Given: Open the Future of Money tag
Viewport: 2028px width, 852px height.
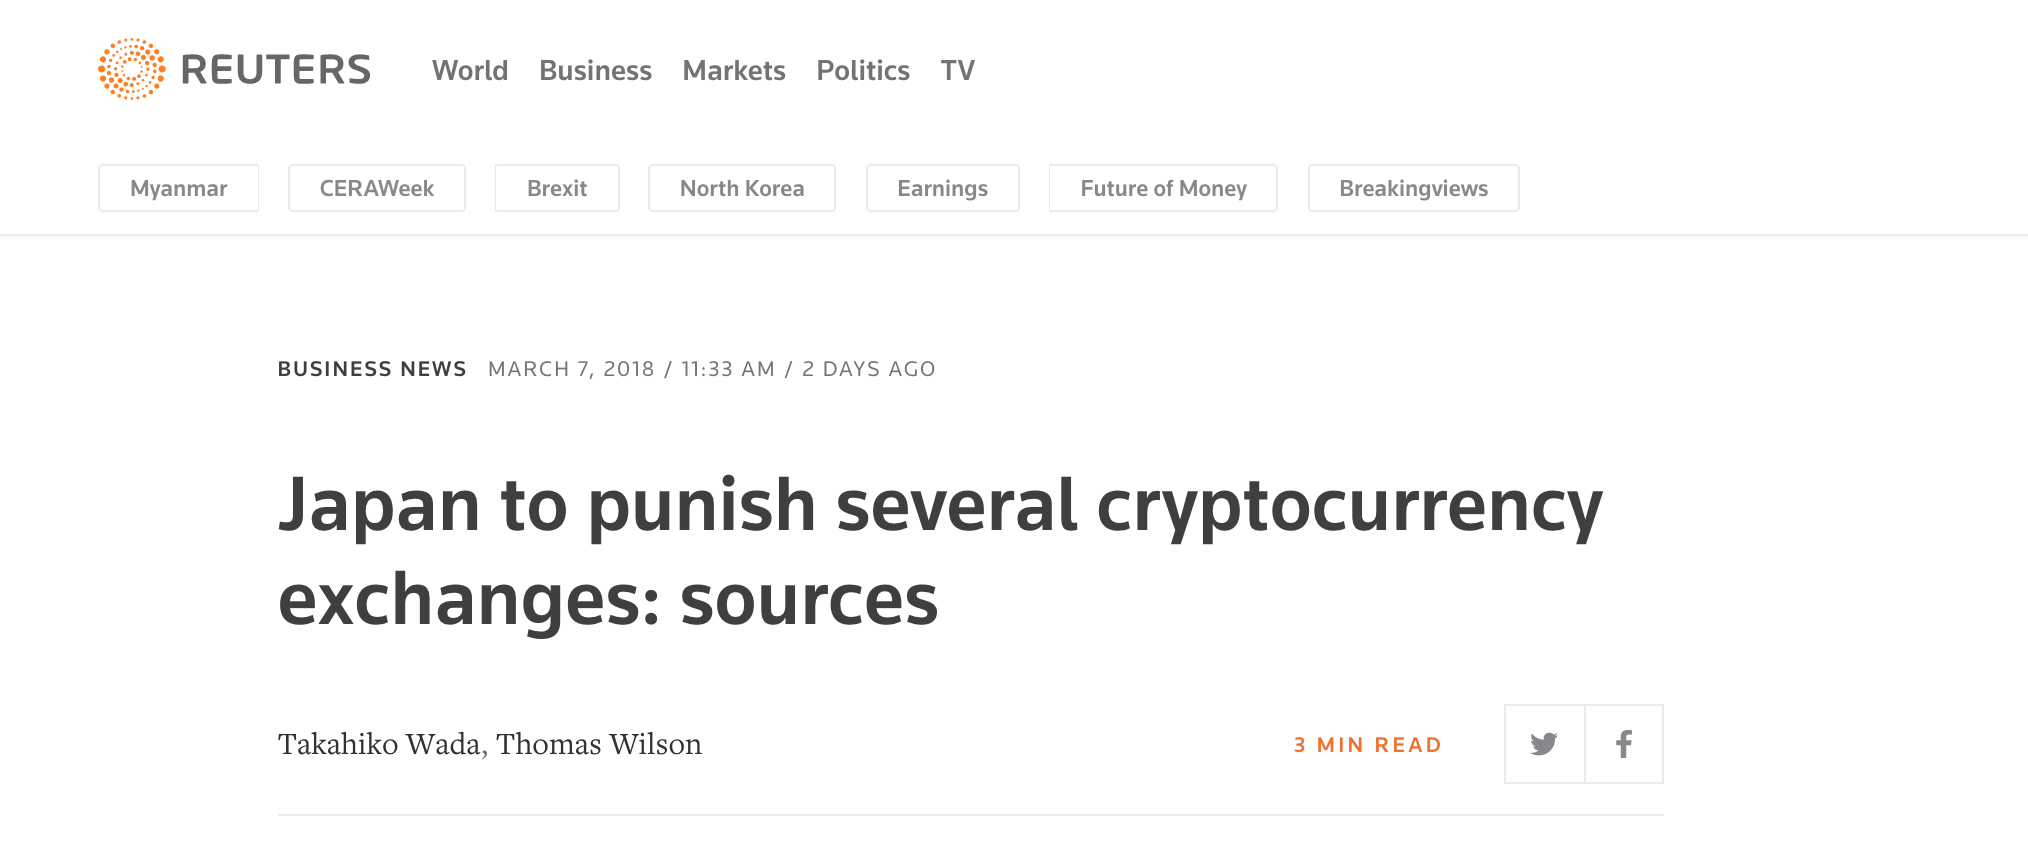Looking at the screenshot, I should click(1163, 188).
